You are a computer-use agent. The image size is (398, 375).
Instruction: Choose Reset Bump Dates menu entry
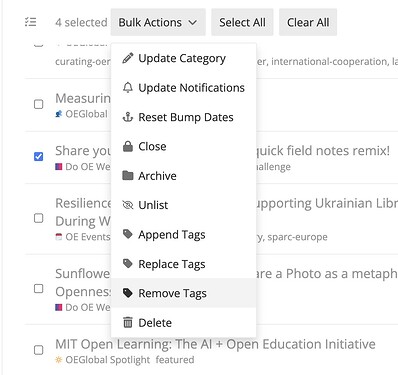click(x=183, y=117)
